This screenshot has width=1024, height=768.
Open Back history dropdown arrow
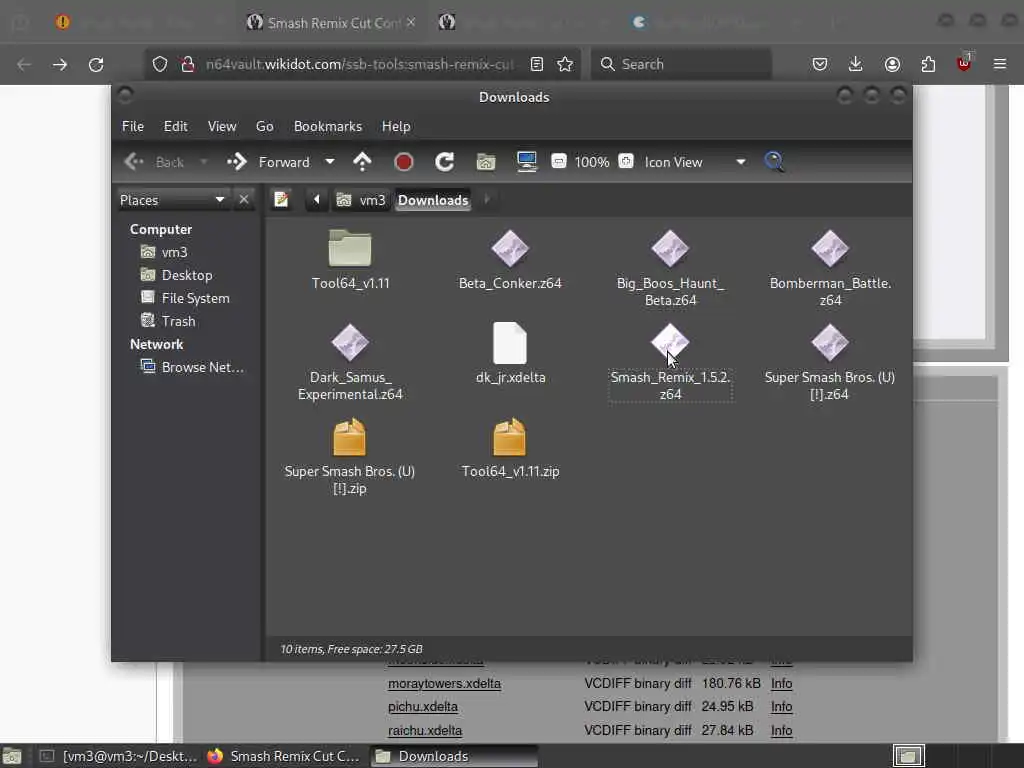tap(204, 161)
